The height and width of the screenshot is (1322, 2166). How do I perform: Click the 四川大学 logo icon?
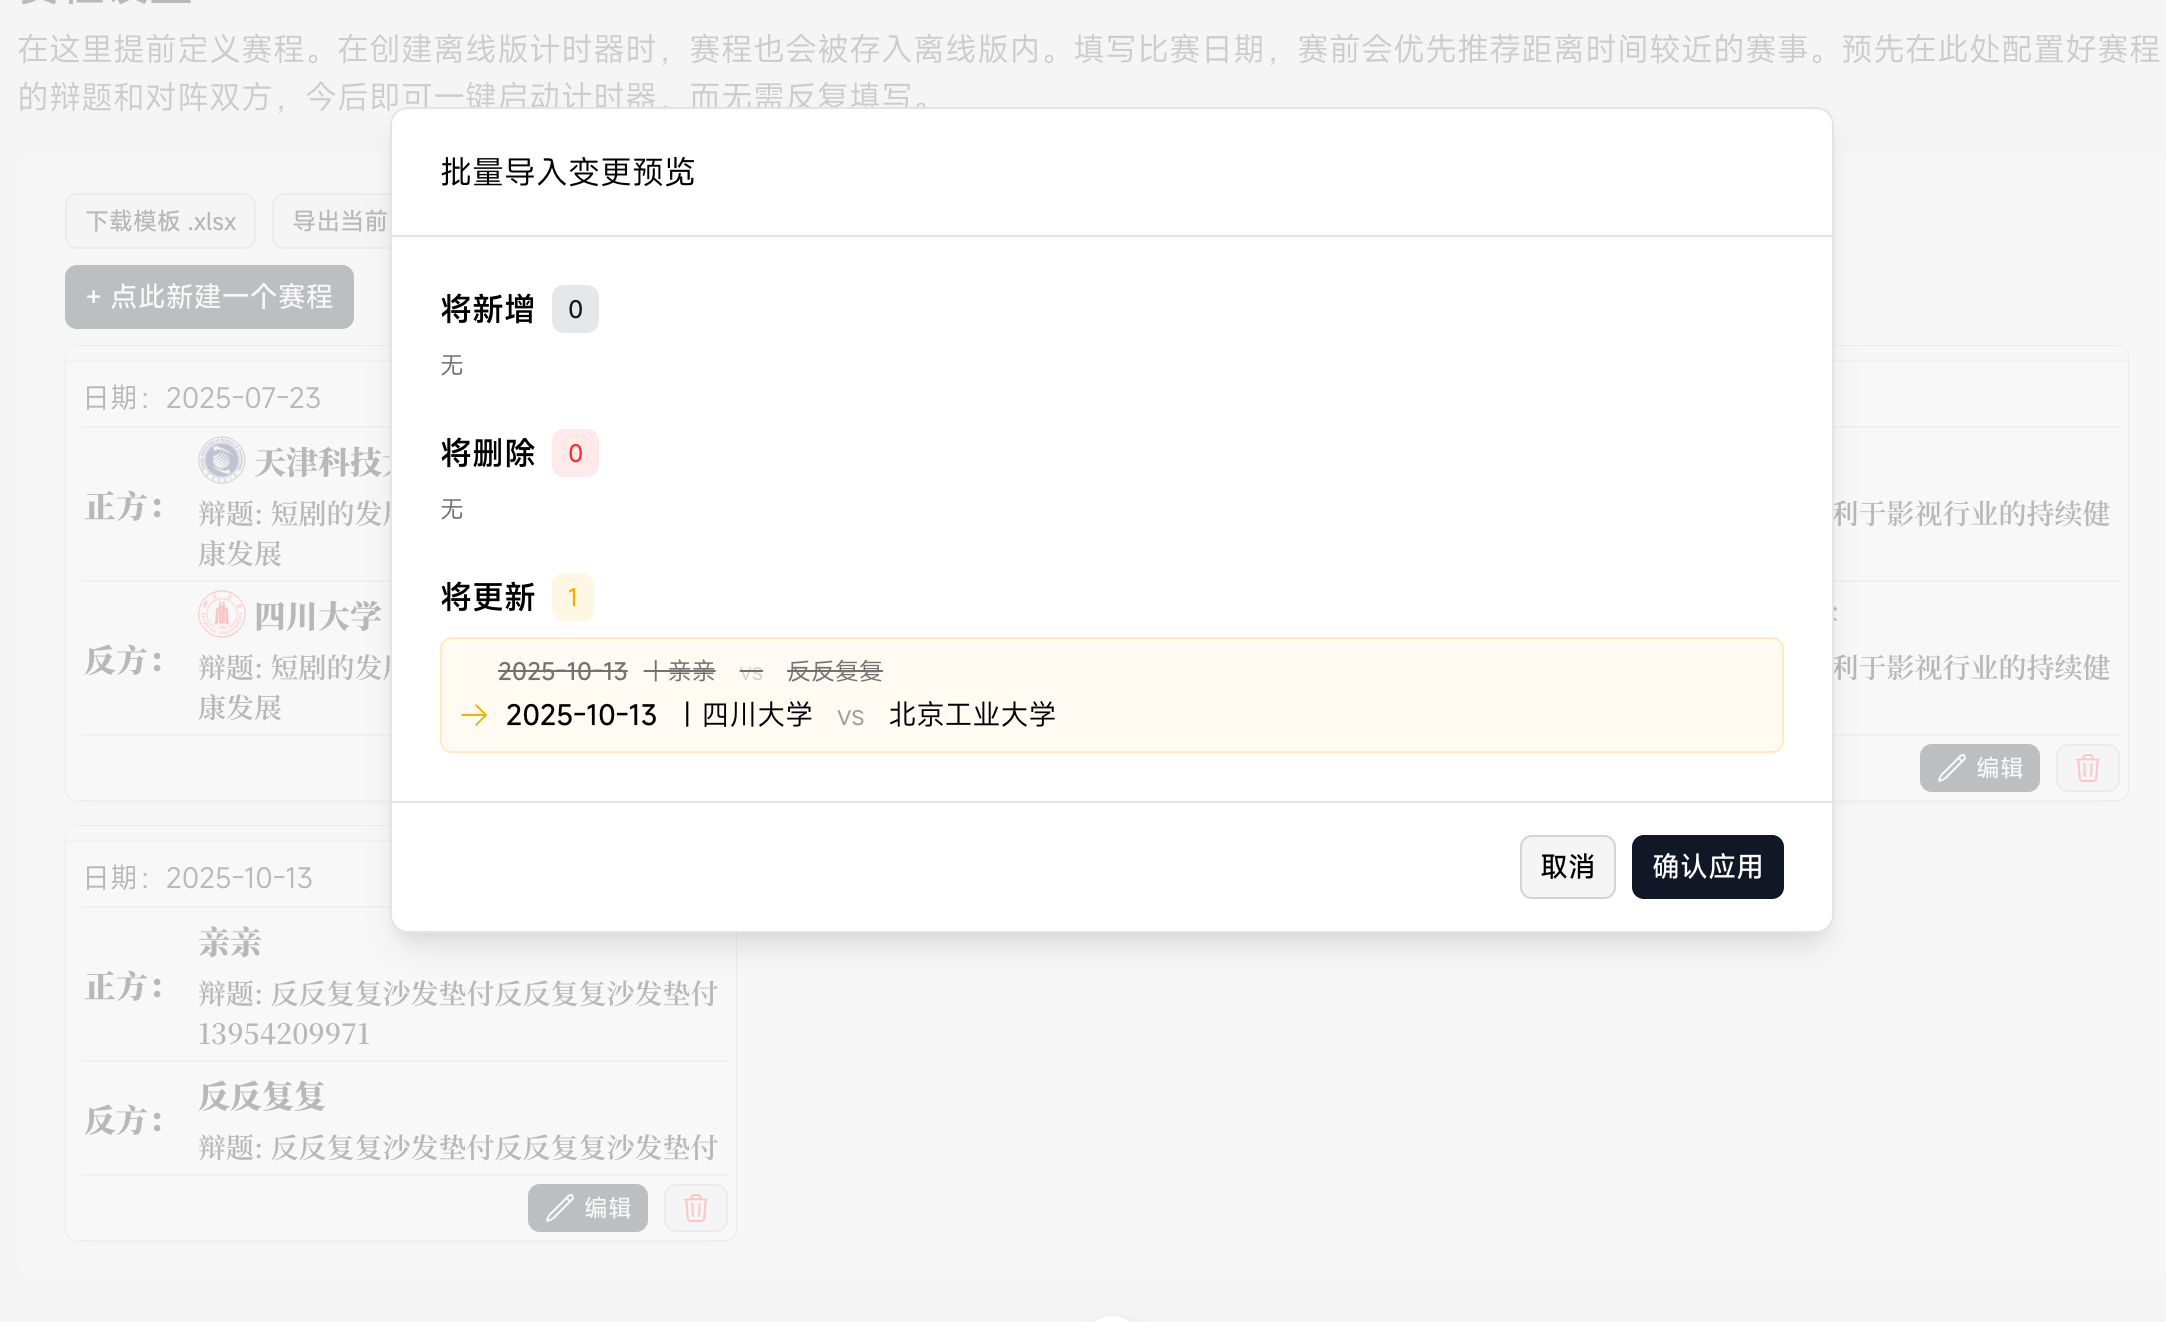(x=221, y=614)
